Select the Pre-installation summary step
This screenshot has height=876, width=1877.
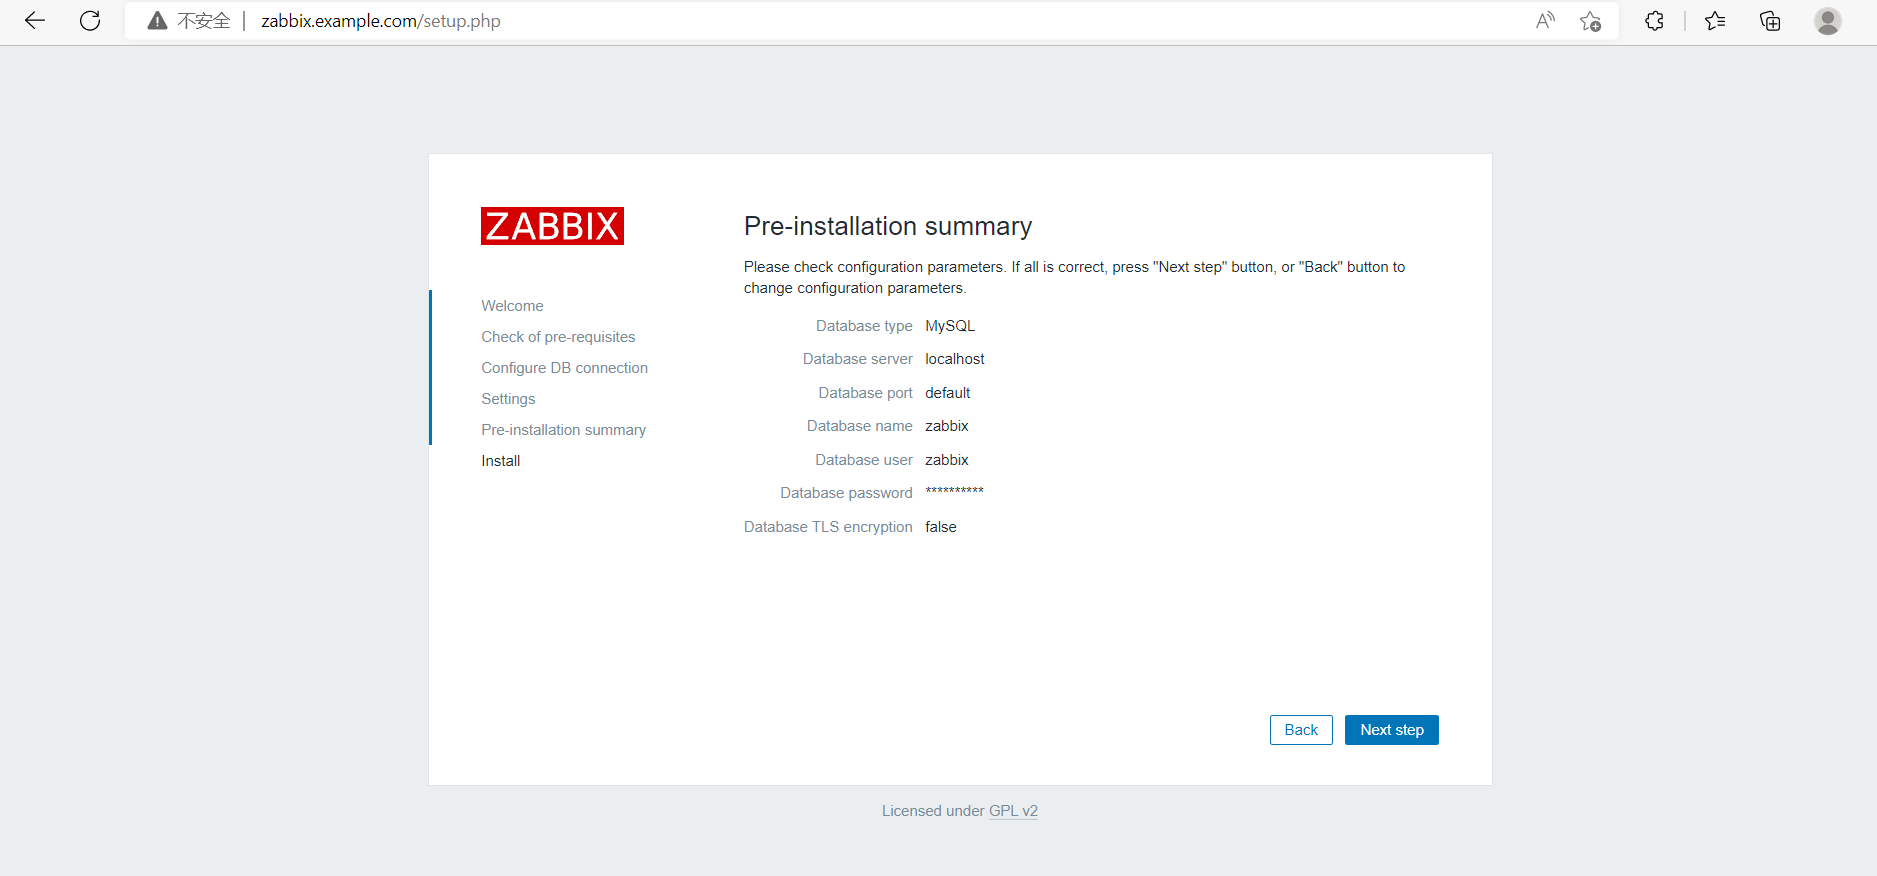(563, 430)
